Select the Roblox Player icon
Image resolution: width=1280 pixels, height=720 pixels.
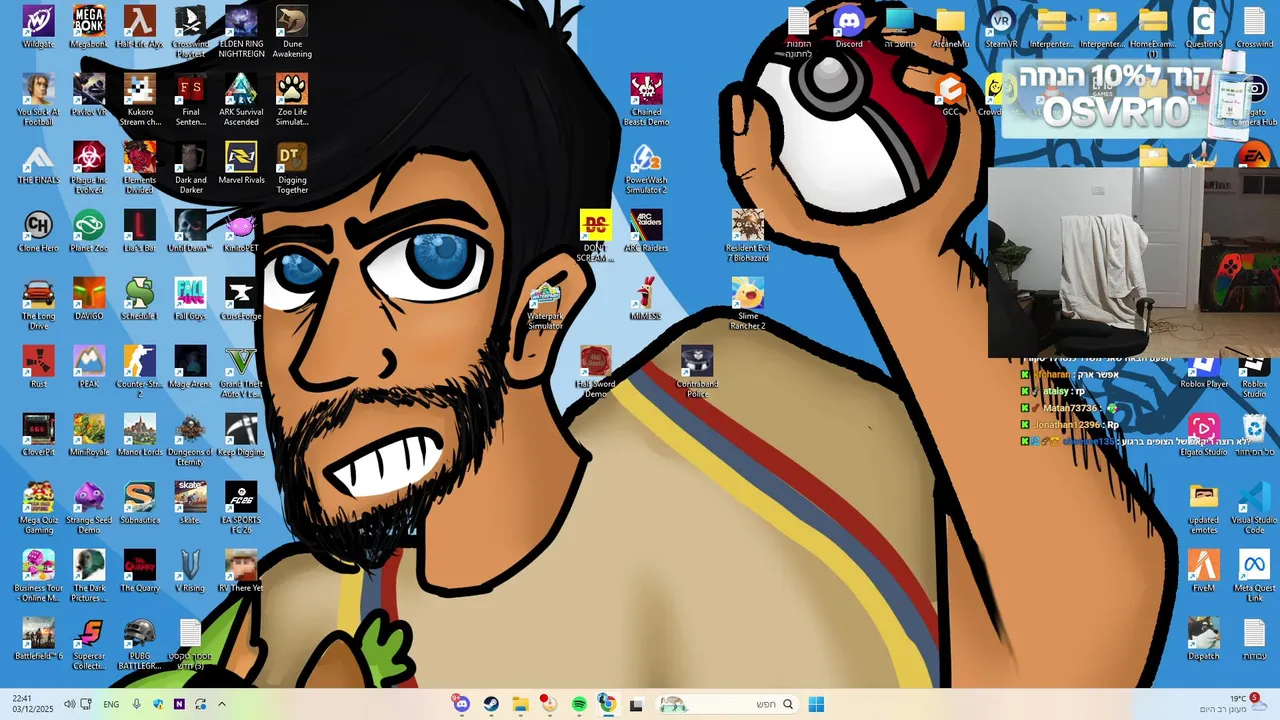coord(1204,372)
